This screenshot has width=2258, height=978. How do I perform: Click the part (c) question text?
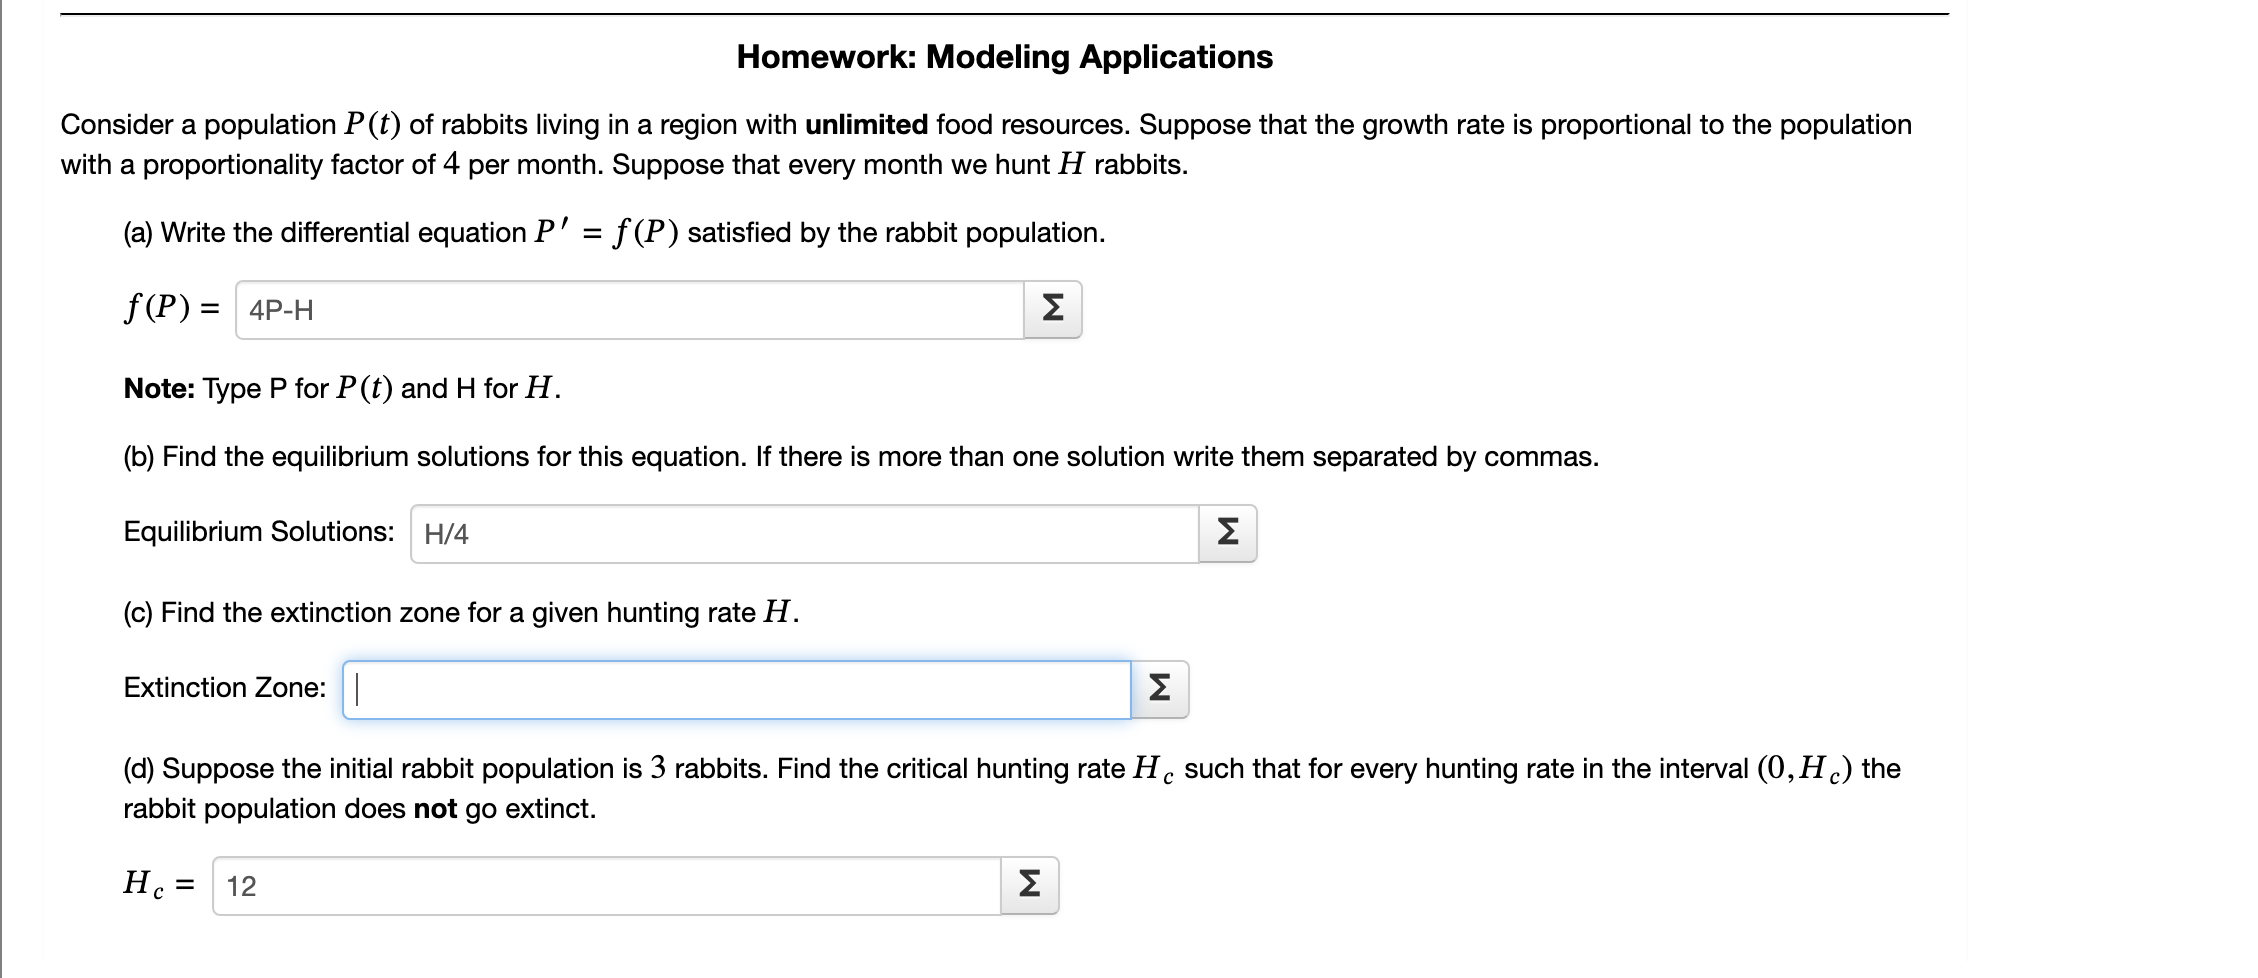(x=458, y=611)
